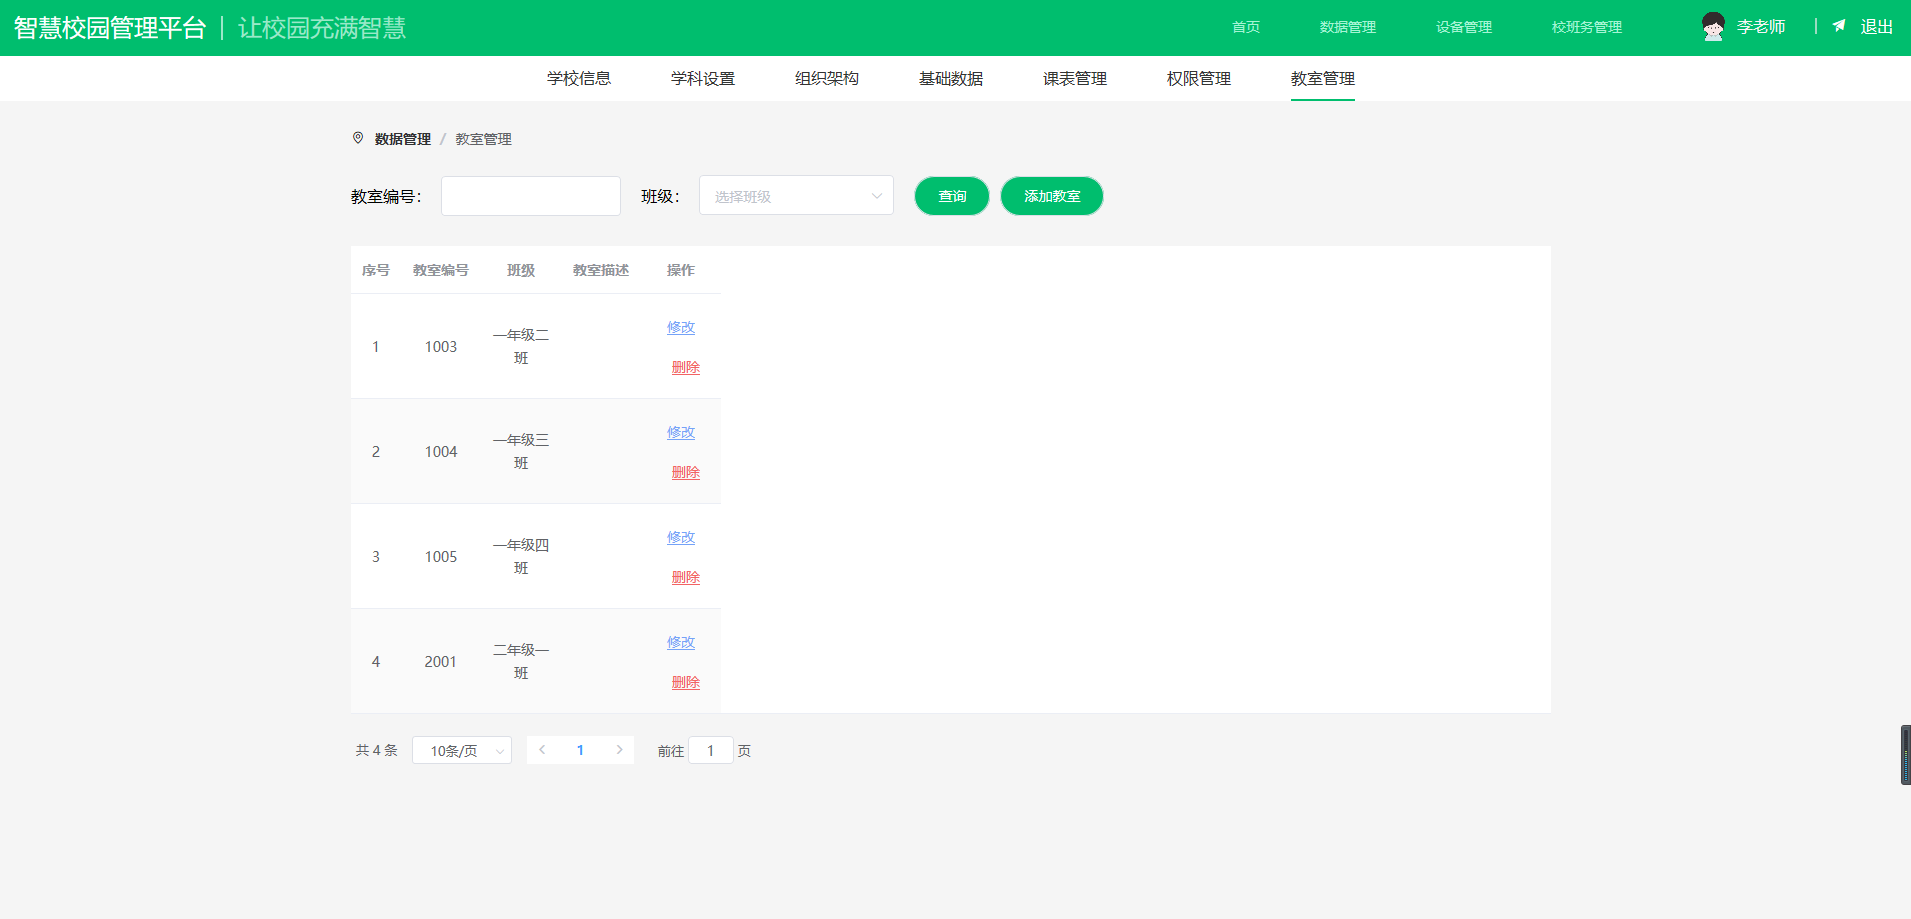Switch to the 学校信息 tab
Screen dimensions: 1911x919
pyautogui.click(x=578, y=78)
